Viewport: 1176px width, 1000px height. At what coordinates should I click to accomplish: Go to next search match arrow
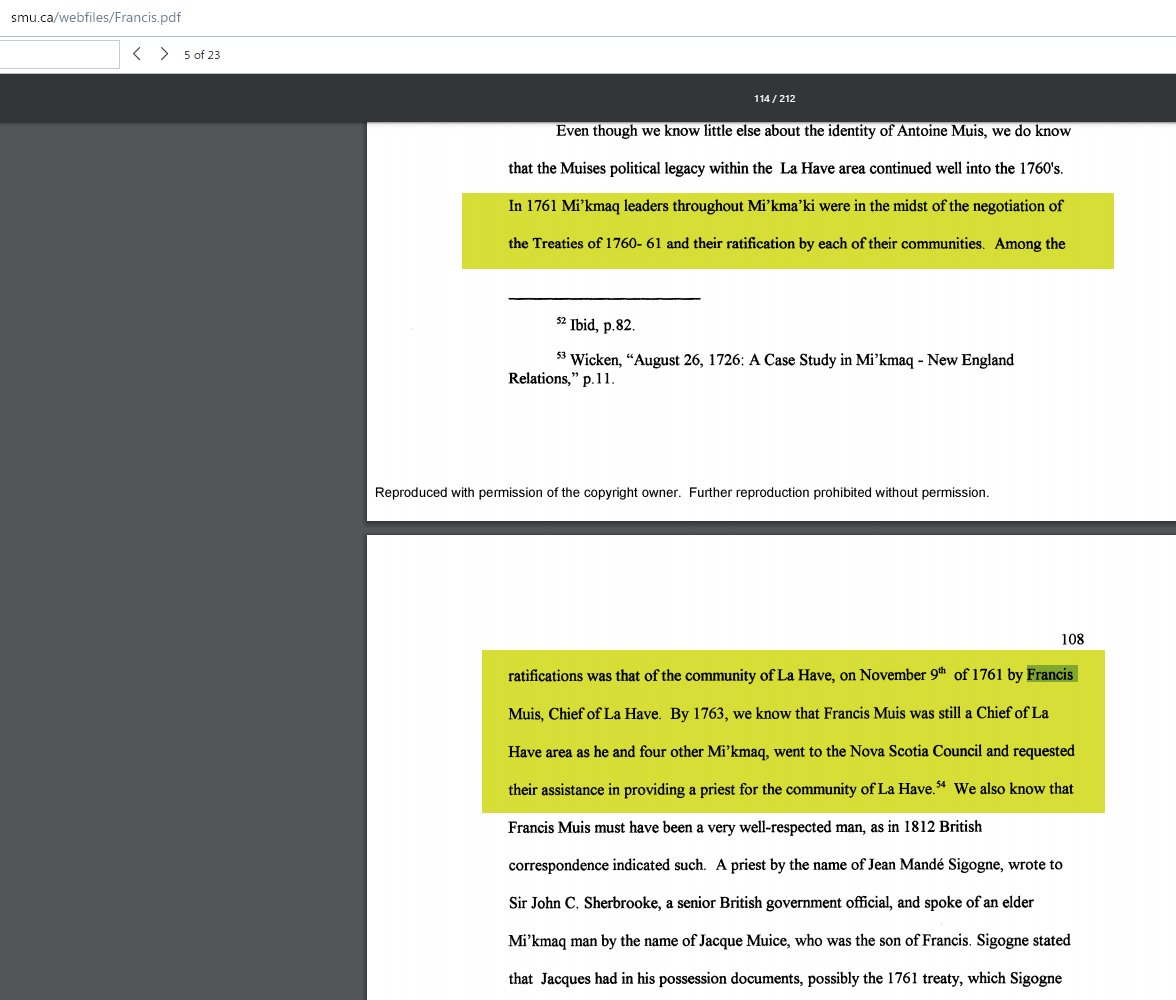click(164, 54)
